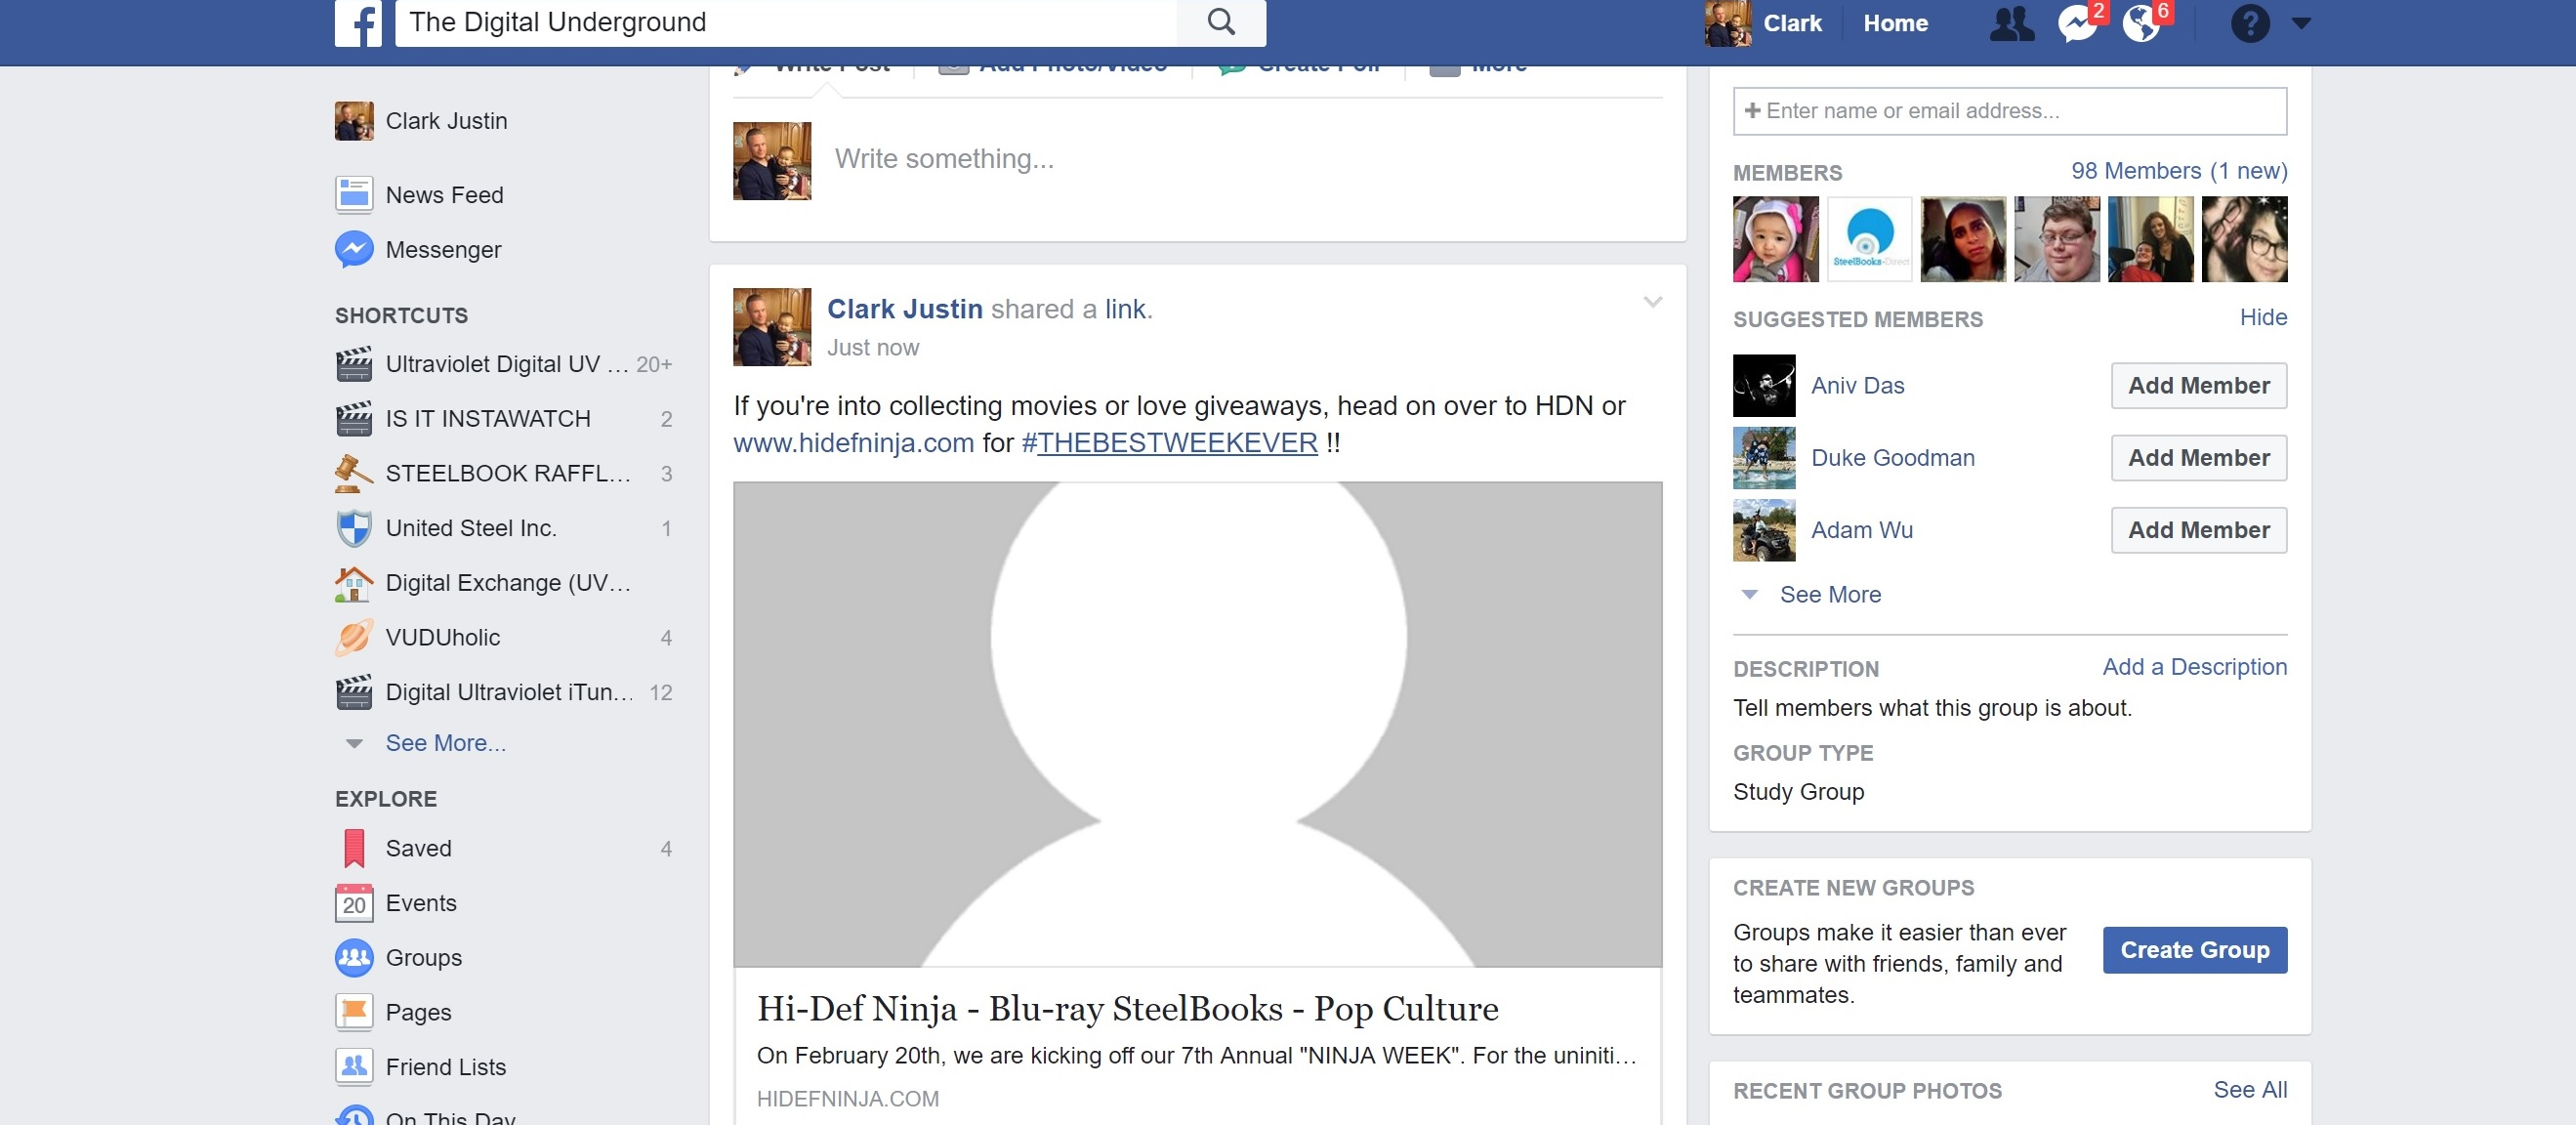Open Events calendar icon
Image resolution: width=2576 pixels, height=1125 pixels.
click(x=354, y=903)
